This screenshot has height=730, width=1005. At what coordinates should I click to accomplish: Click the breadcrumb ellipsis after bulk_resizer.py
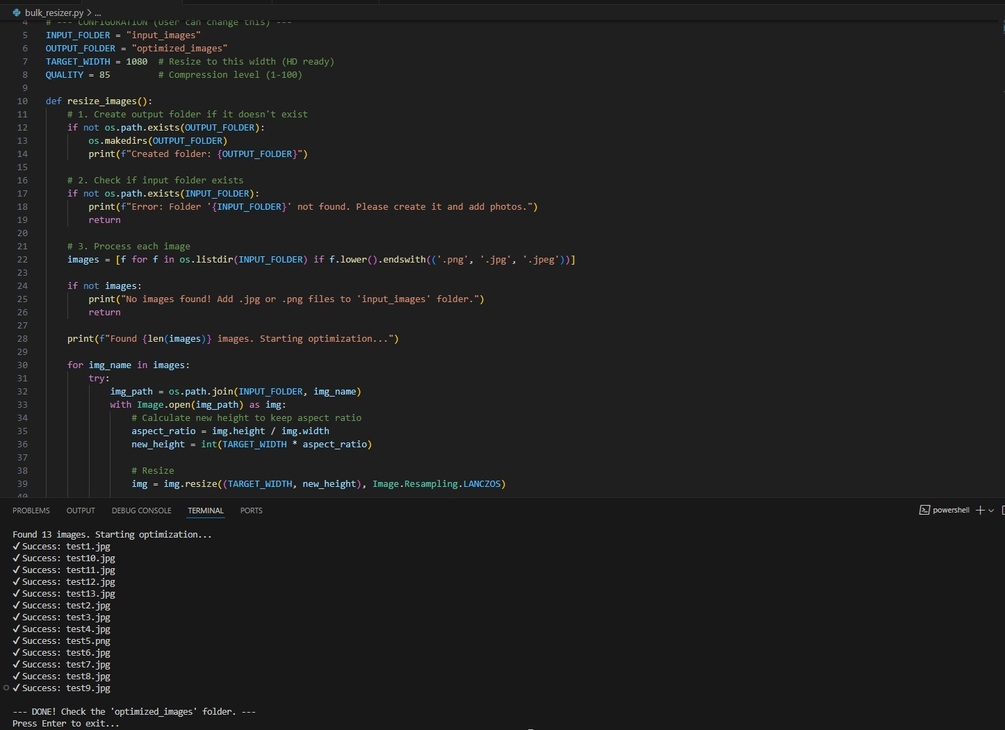pyautogui.click(x=97, y=13)
